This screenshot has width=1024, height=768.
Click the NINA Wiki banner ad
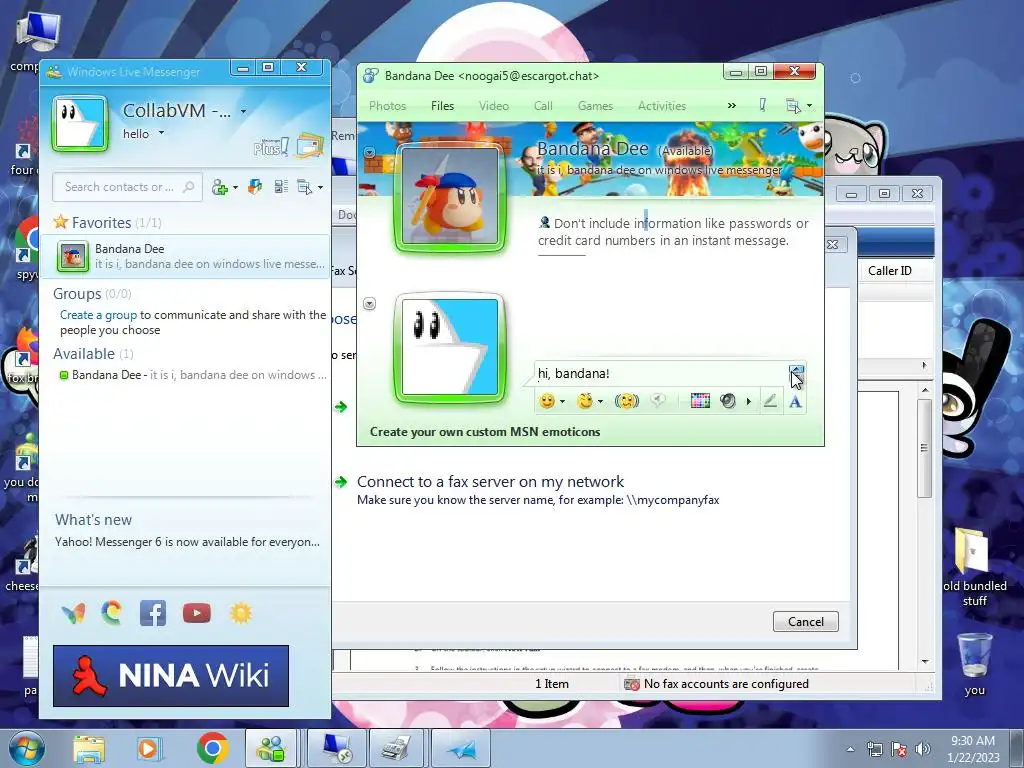170,676
